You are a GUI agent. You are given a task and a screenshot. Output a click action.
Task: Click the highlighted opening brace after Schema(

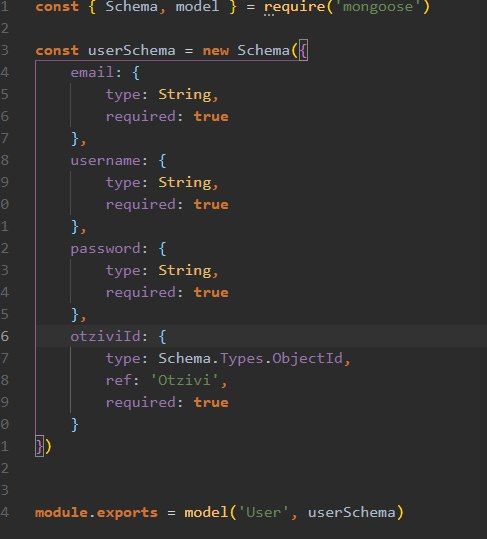303,51
